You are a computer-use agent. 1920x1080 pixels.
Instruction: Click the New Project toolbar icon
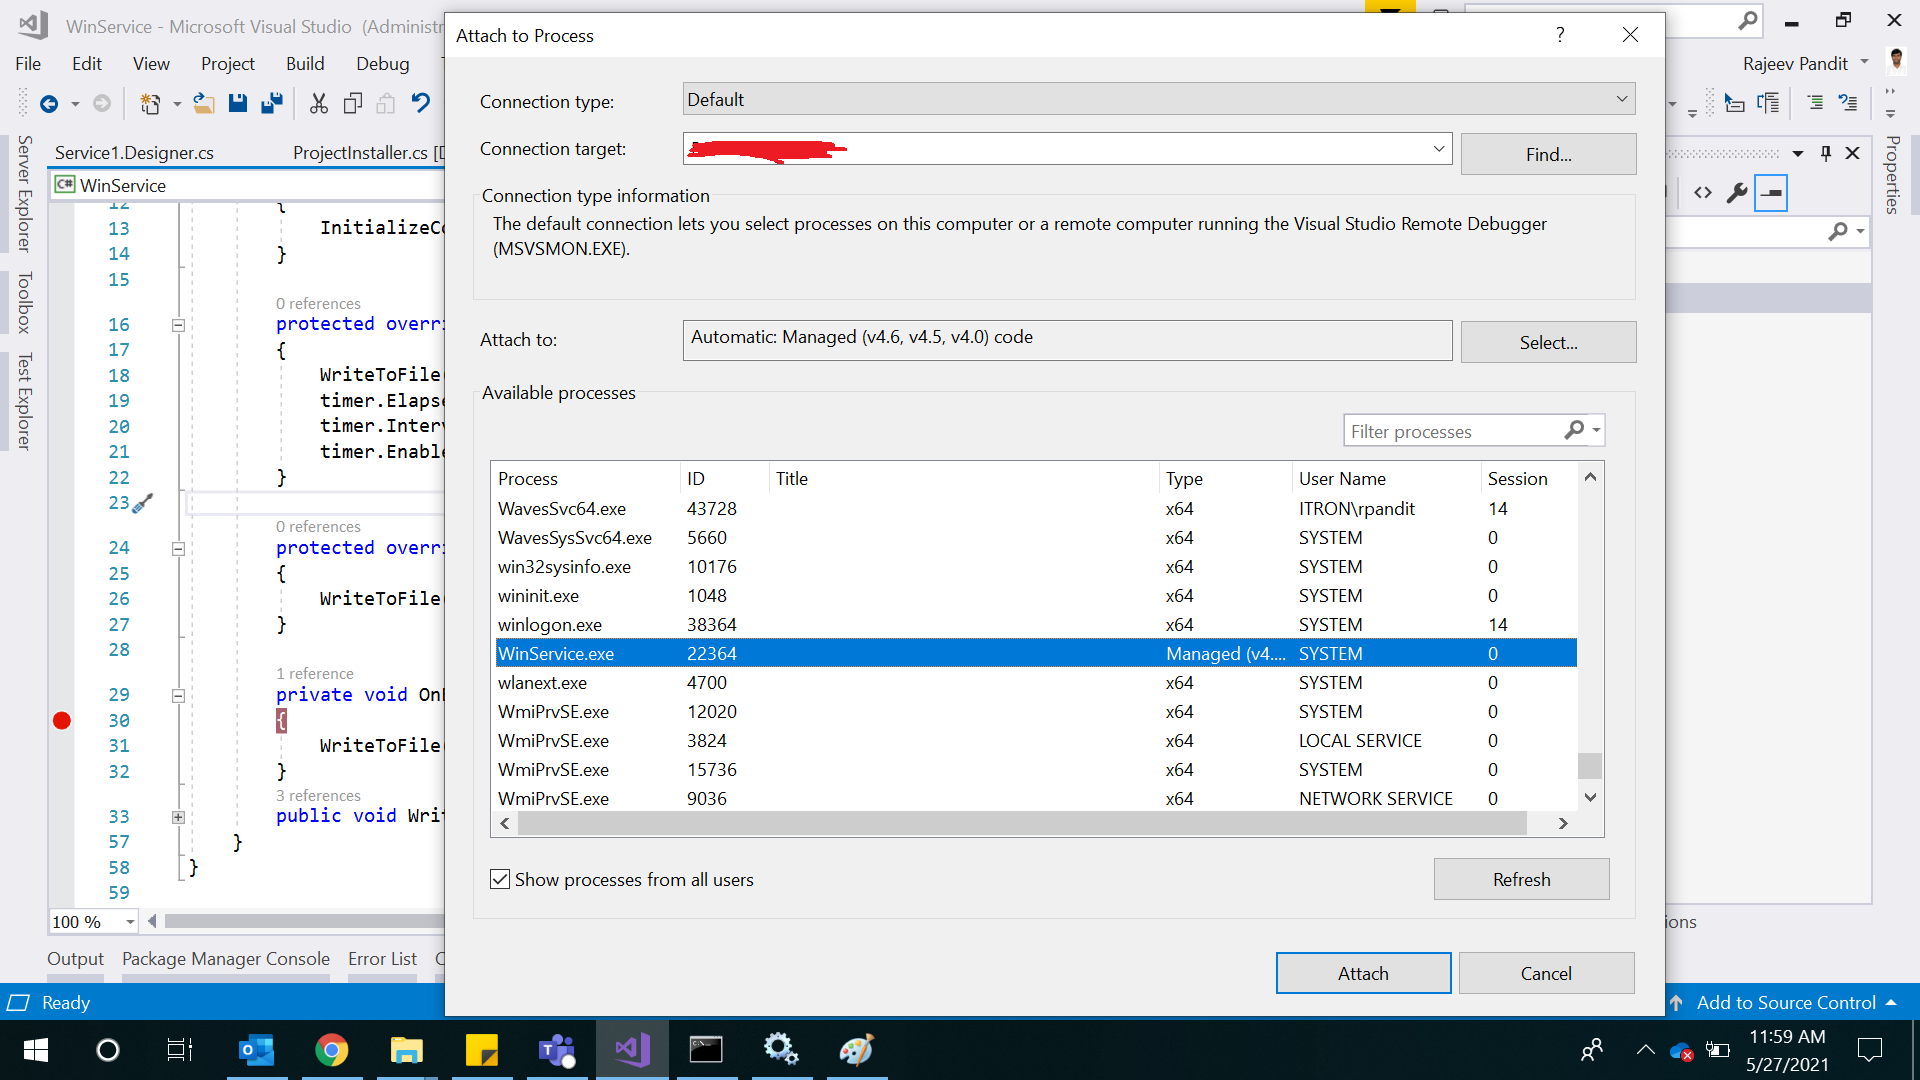pyautogui.click(x=152, y=103)
